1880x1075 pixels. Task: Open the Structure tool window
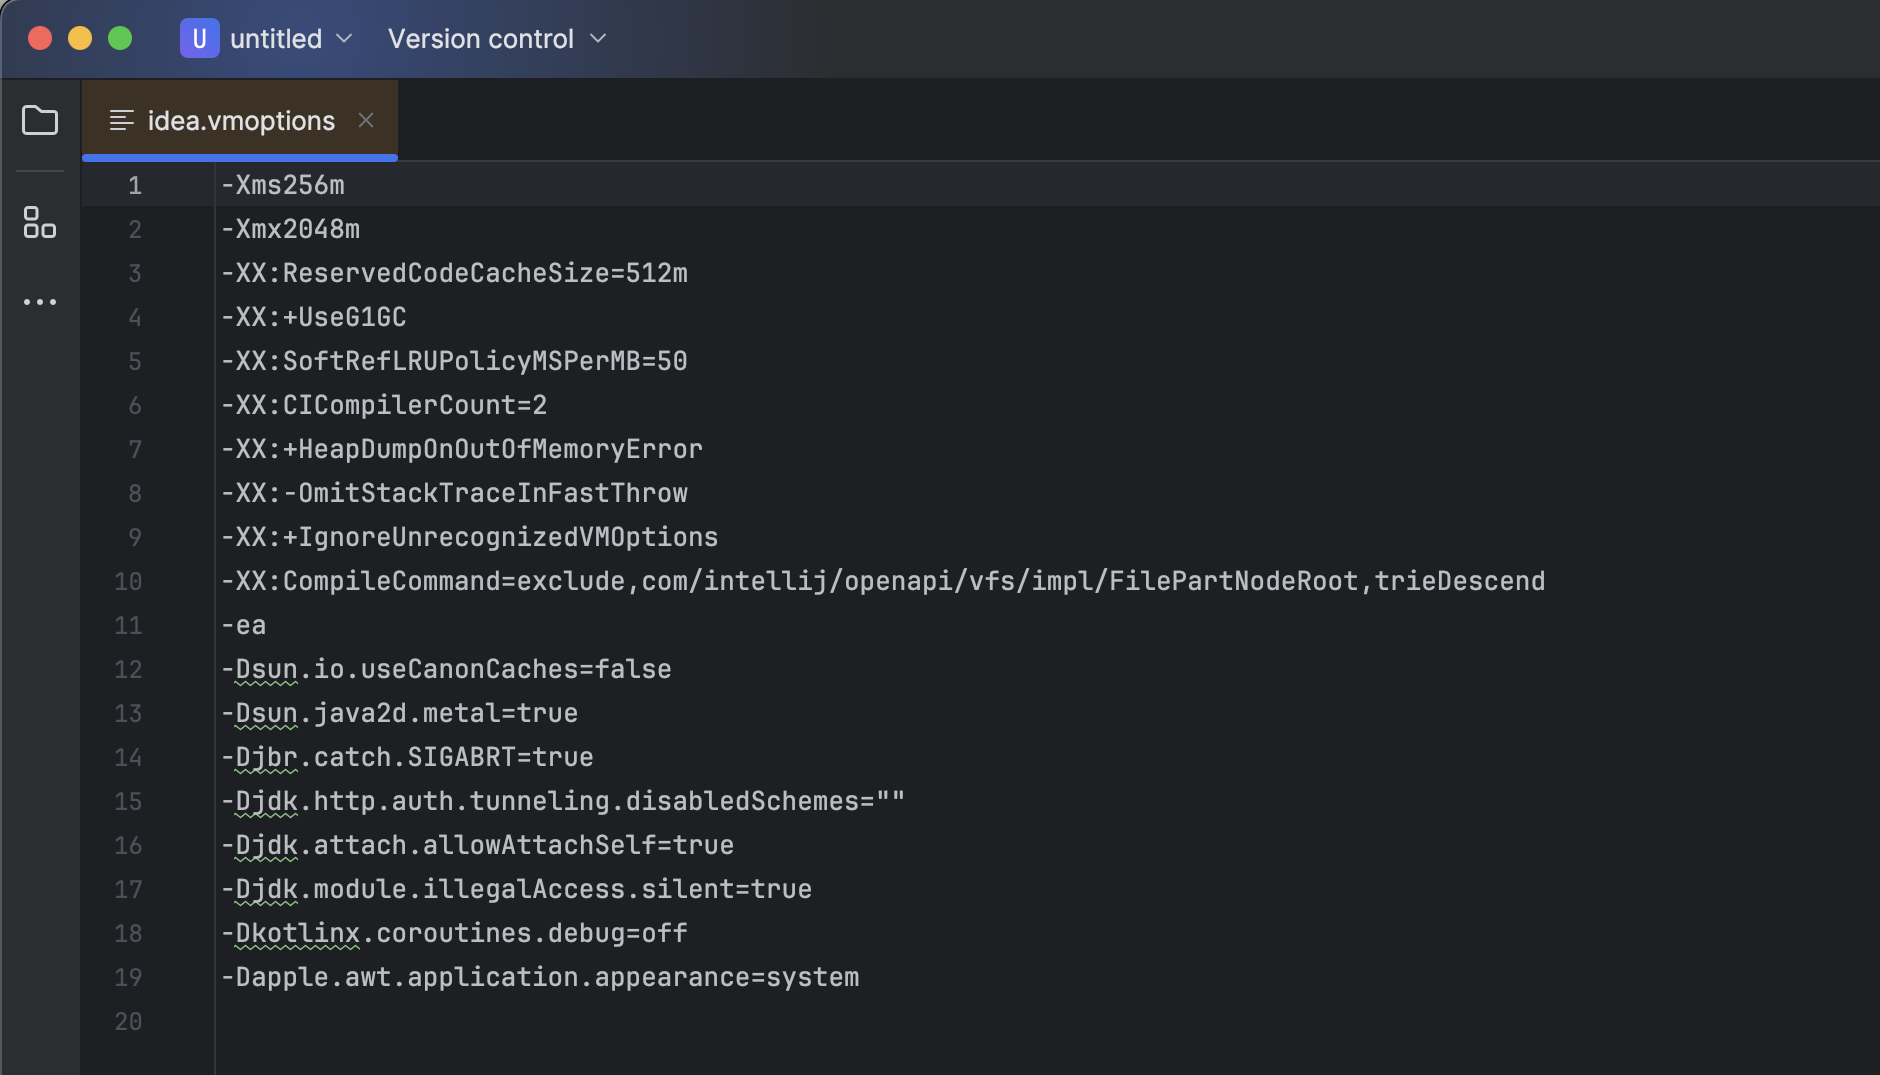tap(40, 222)
